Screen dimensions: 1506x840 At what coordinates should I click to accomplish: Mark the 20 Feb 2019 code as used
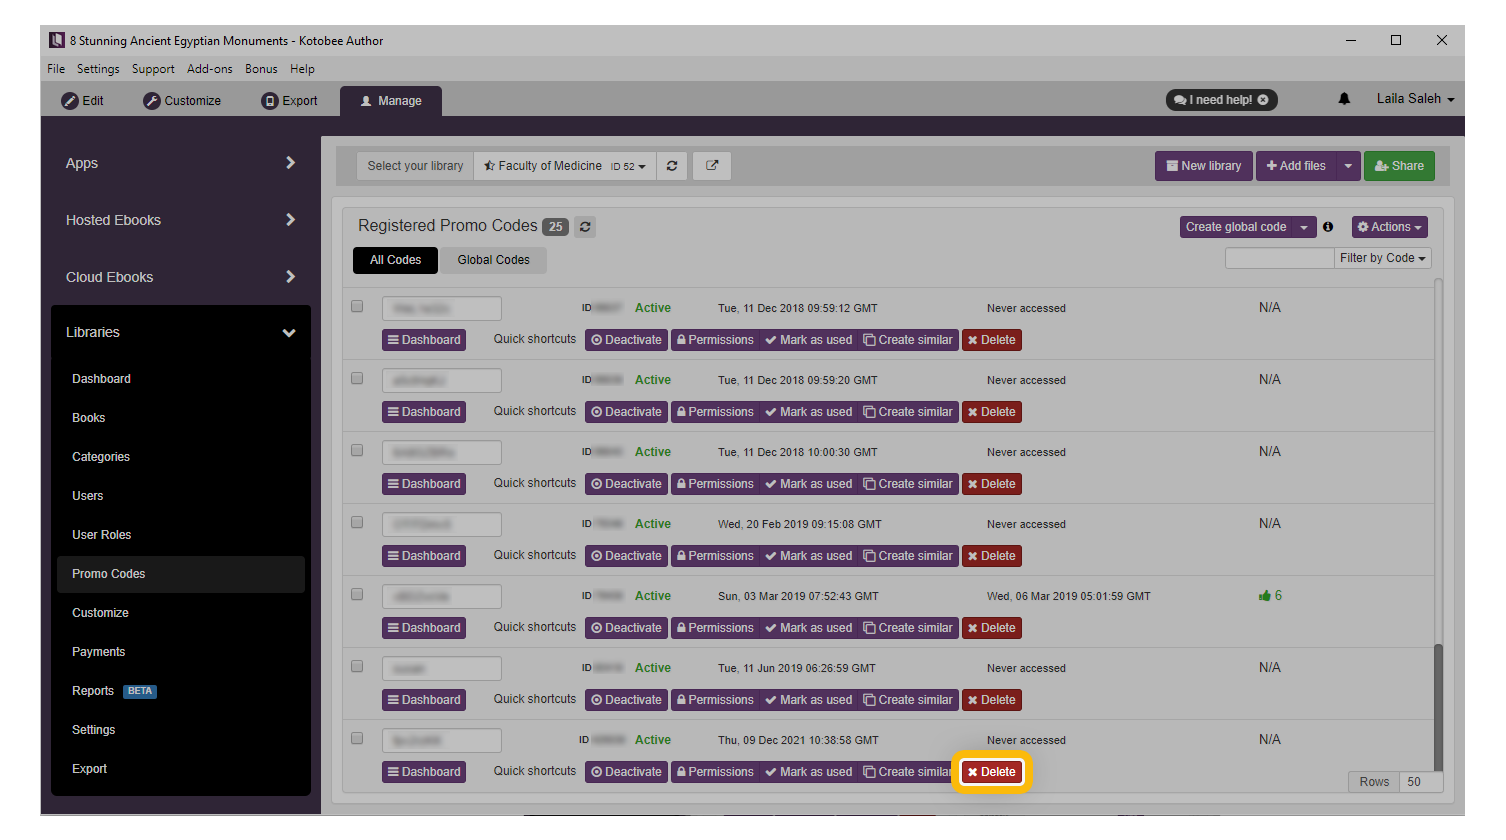[809, 556]
